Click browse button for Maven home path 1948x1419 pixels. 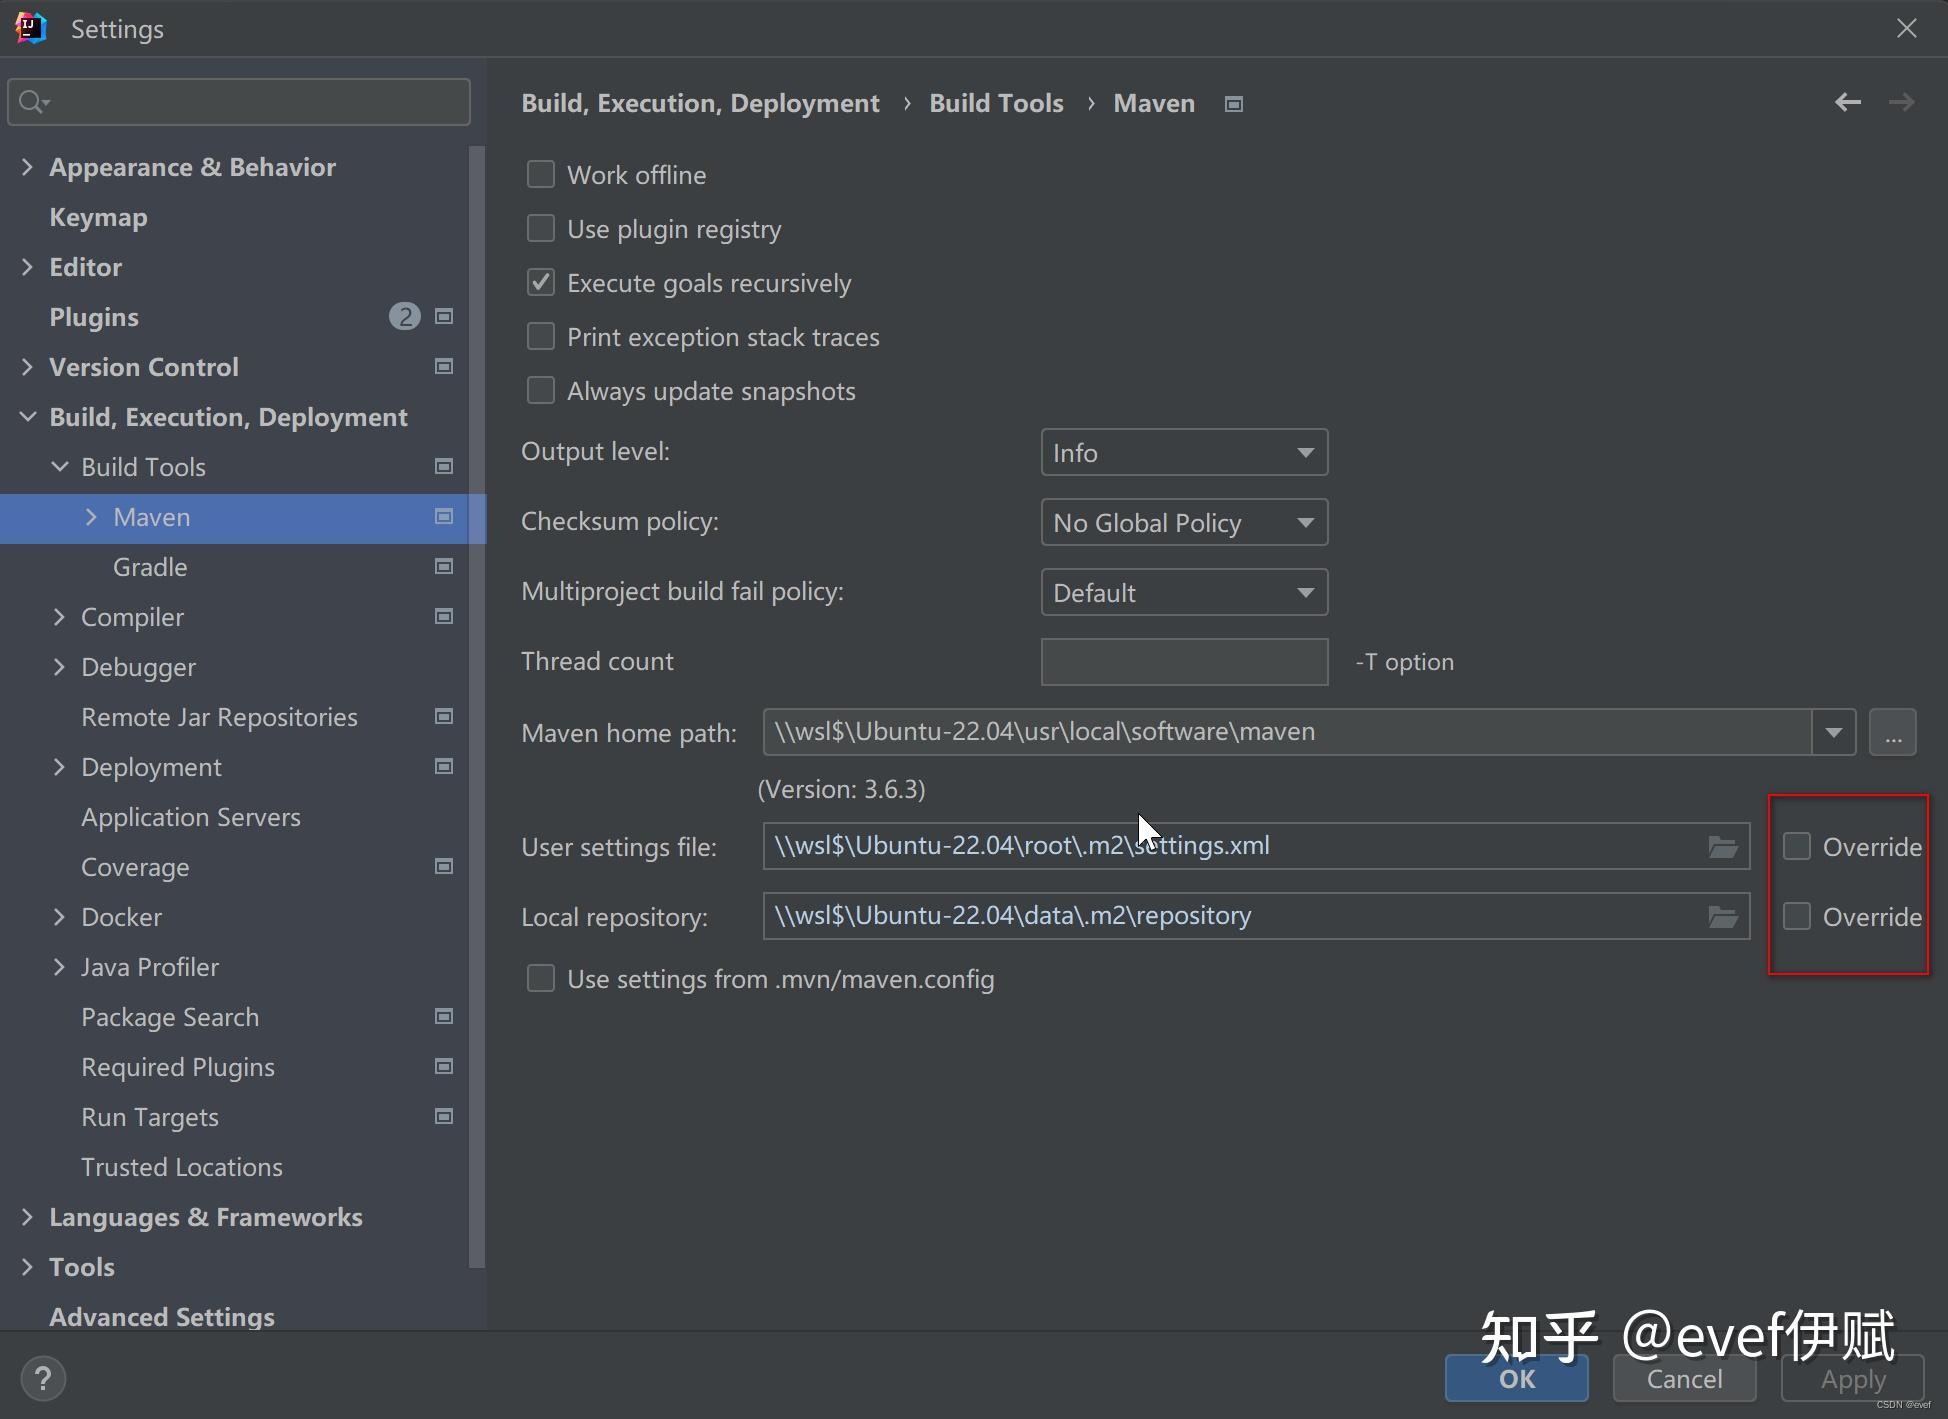point(1892,733)
